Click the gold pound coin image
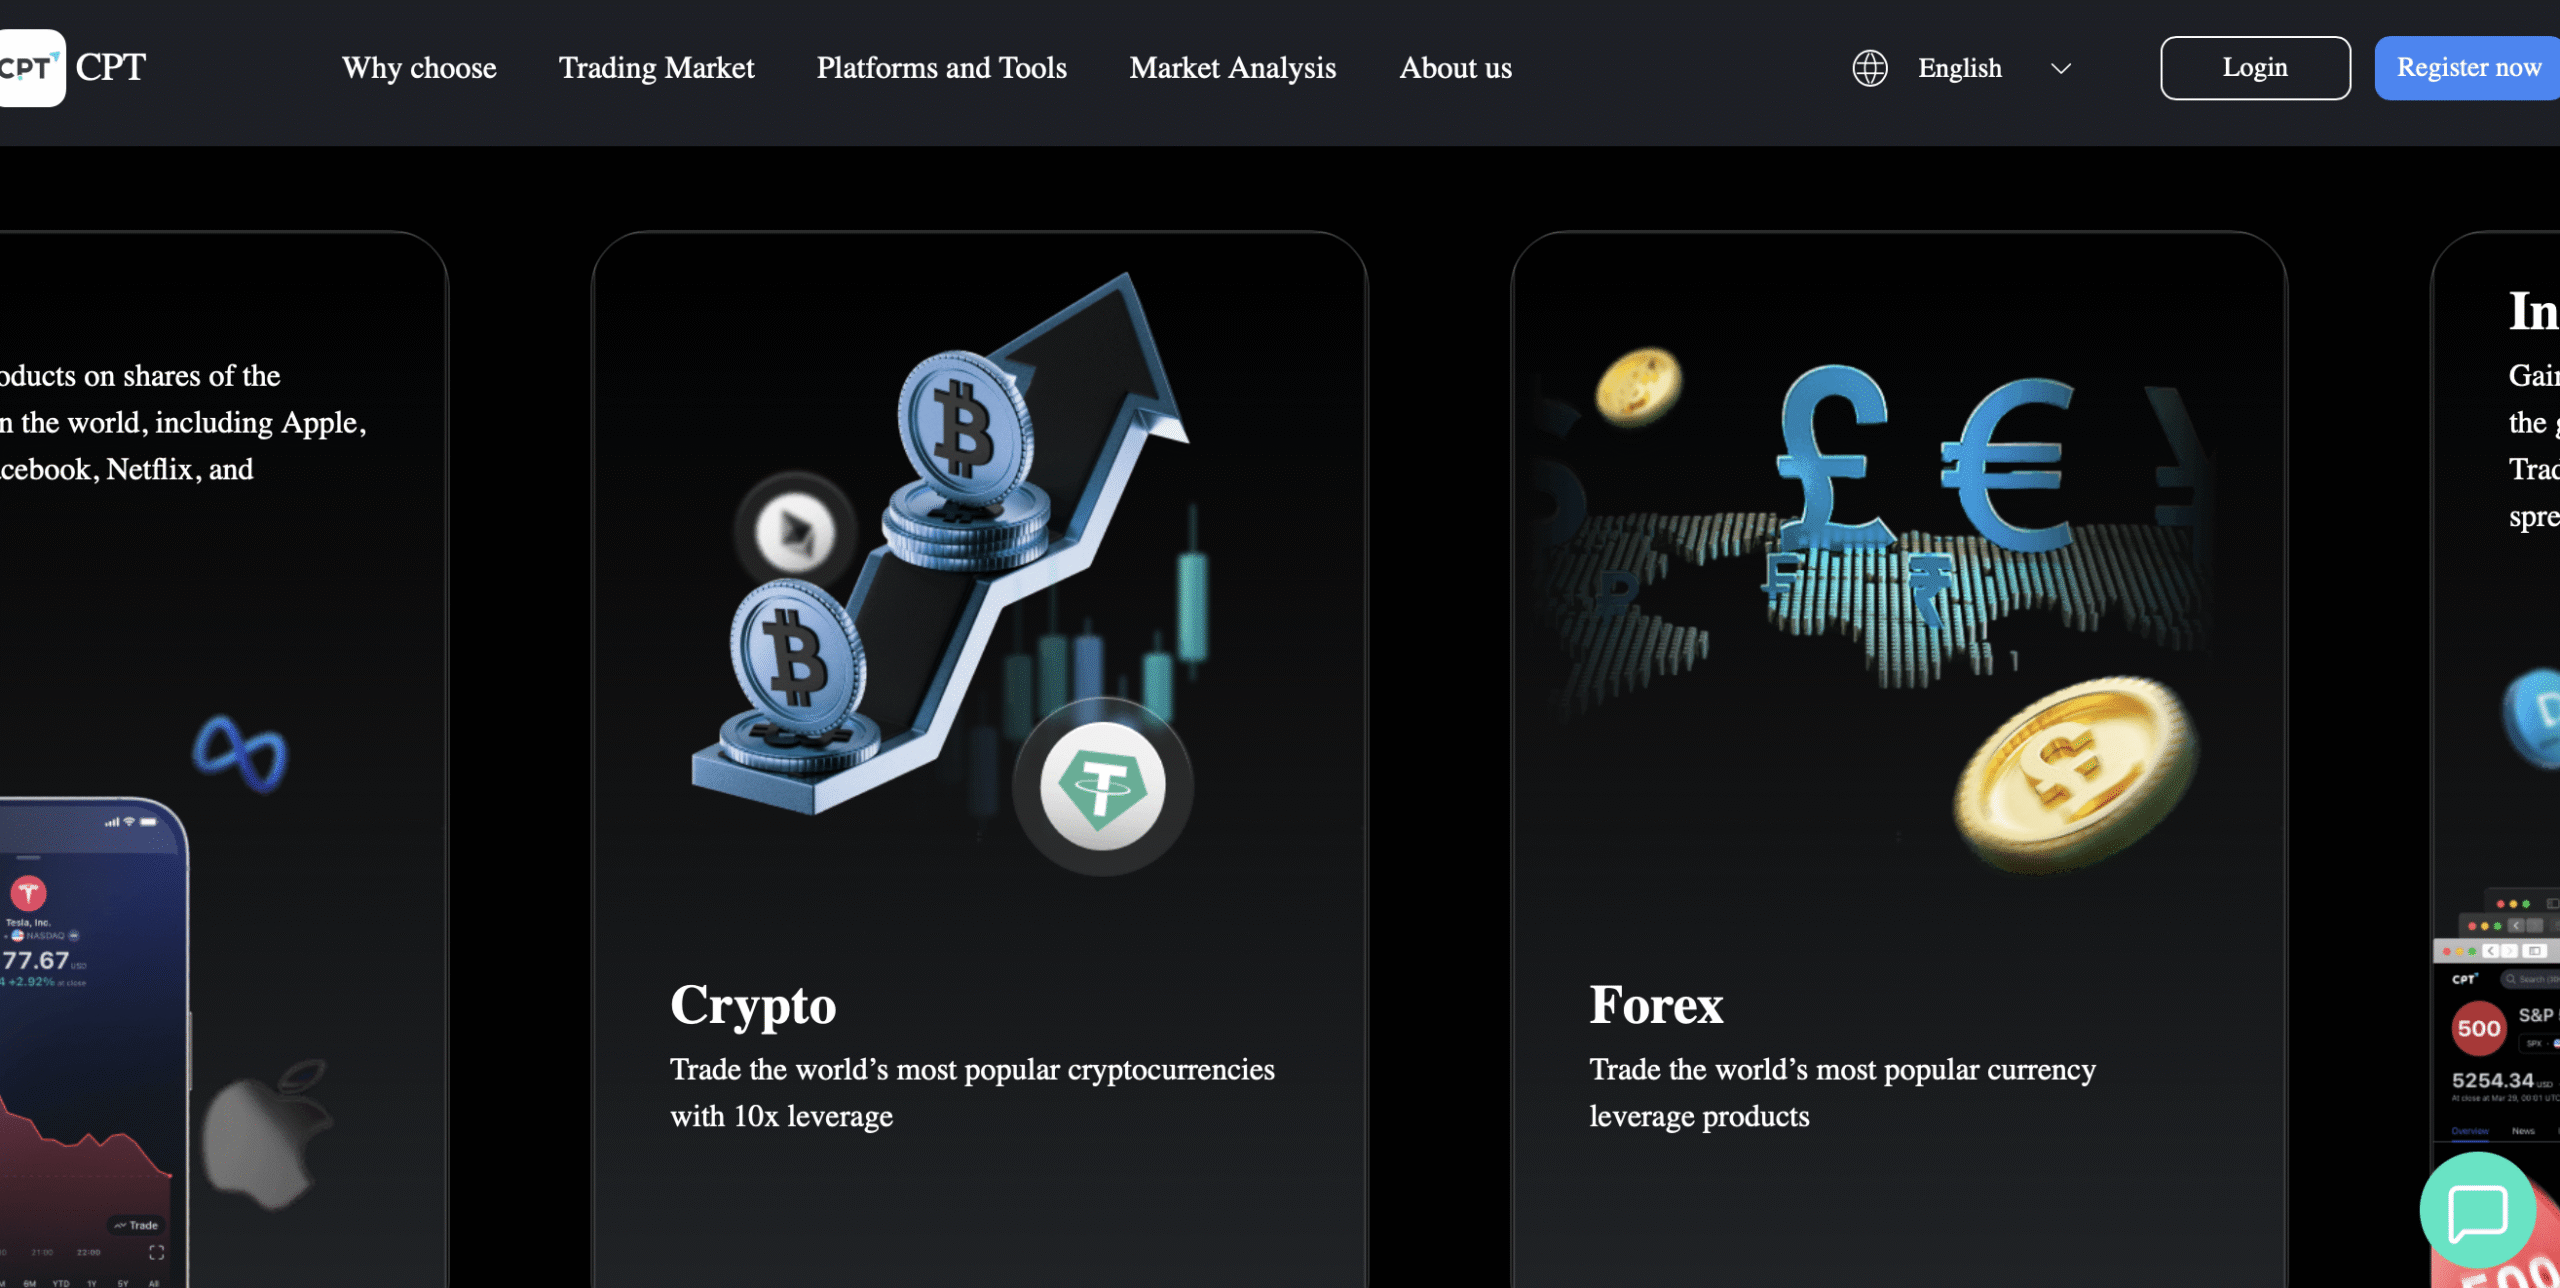The height and width of the screenshot is (1288, 2560). pos(2076,772)
